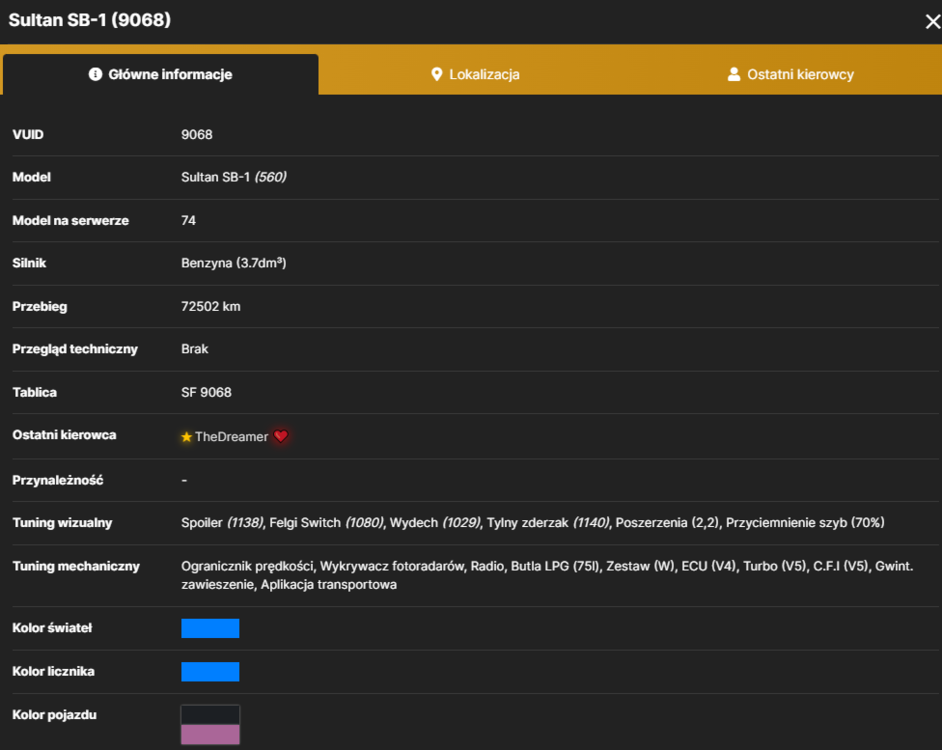Click the gold star next to TheDreamer
The height and width of the screenshot is (750, 942).
coord(186,437)
